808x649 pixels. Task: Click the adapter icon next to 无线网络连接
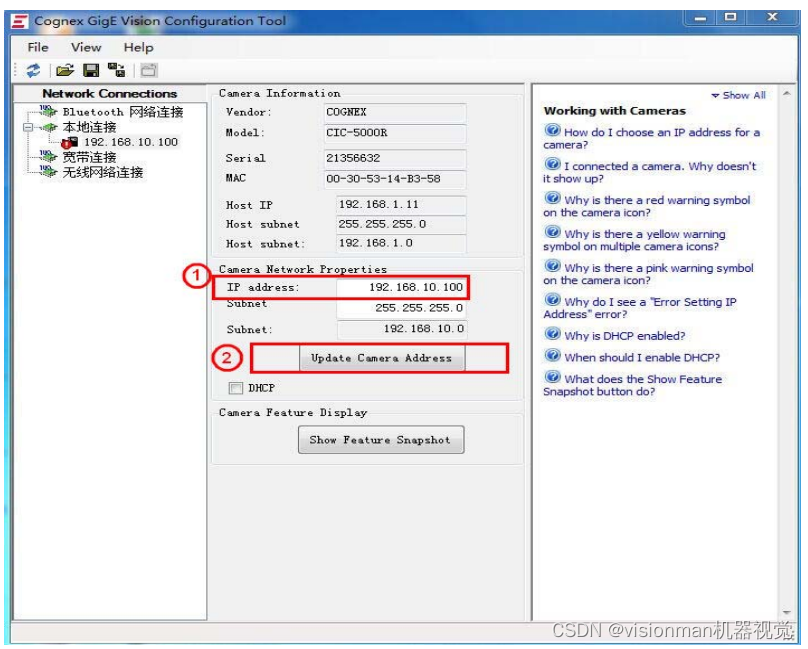click(46, 169)
